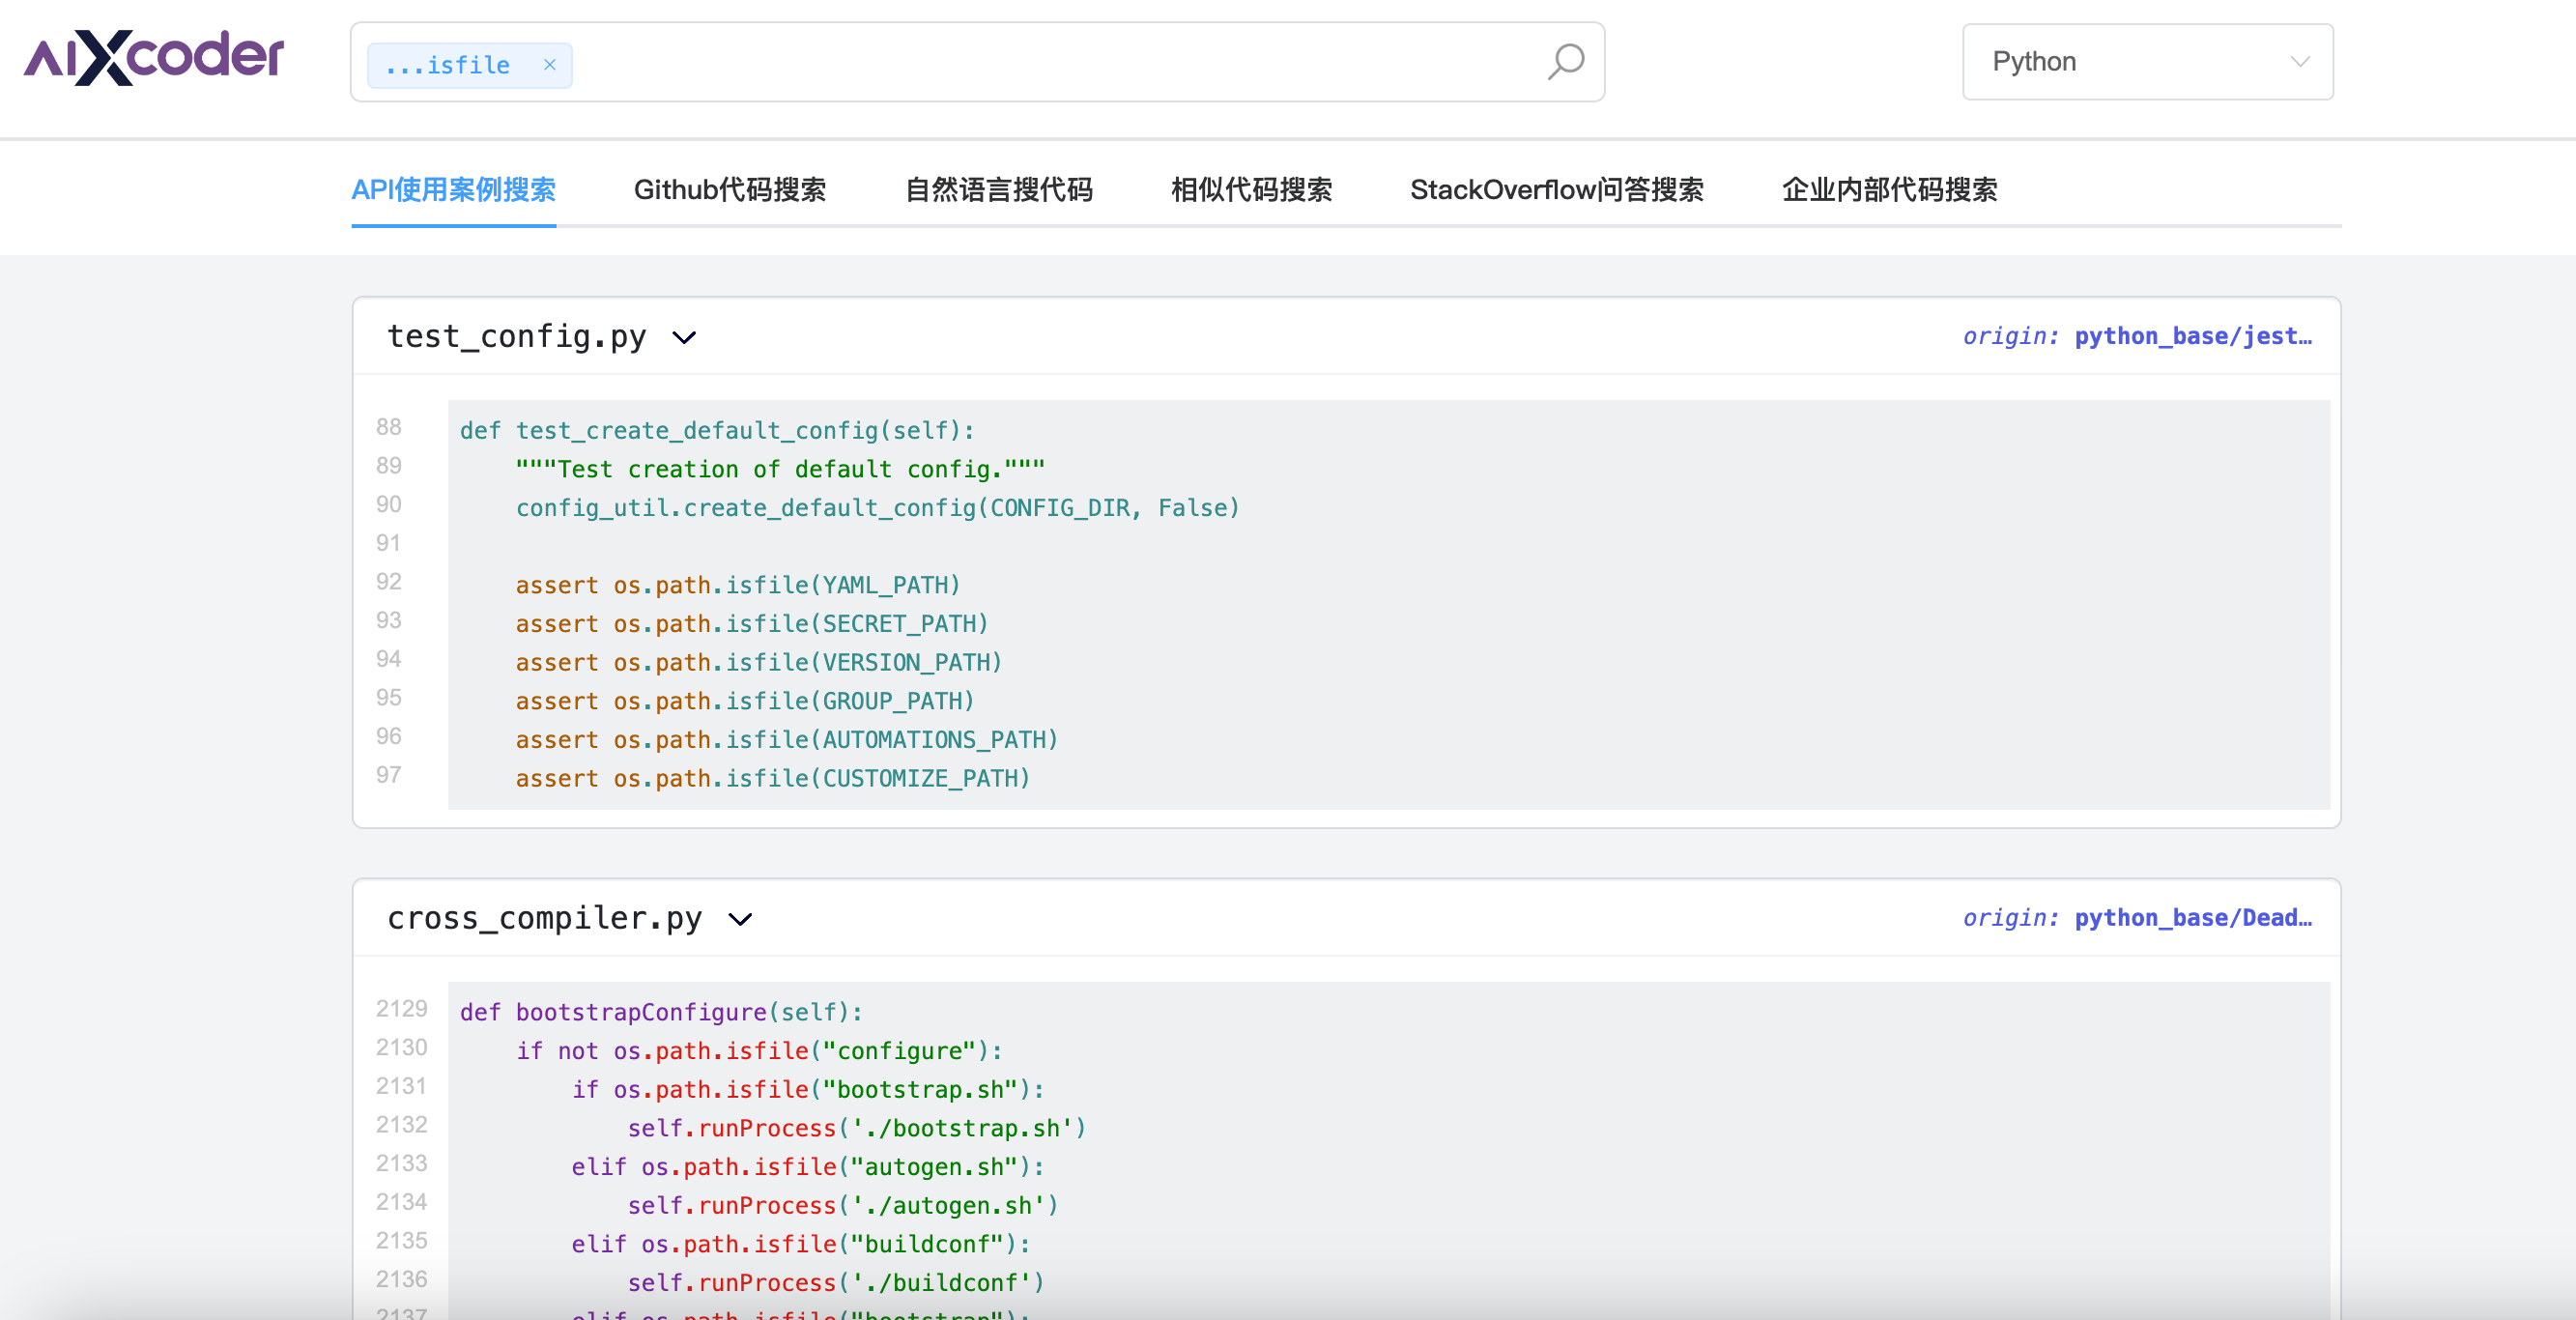Click the test_config.py file name
Screen dimensions: 2576x1320
point(517,337)
